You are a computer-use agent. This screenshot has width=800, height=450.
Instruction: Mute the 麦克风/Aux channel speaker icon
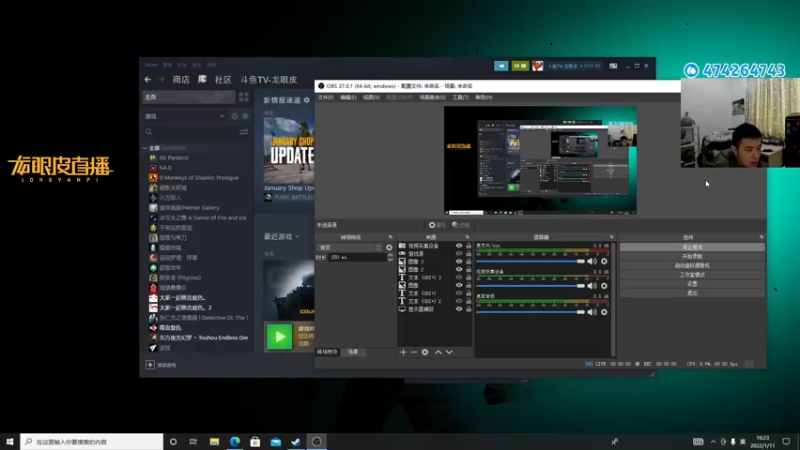coord(592,261)
